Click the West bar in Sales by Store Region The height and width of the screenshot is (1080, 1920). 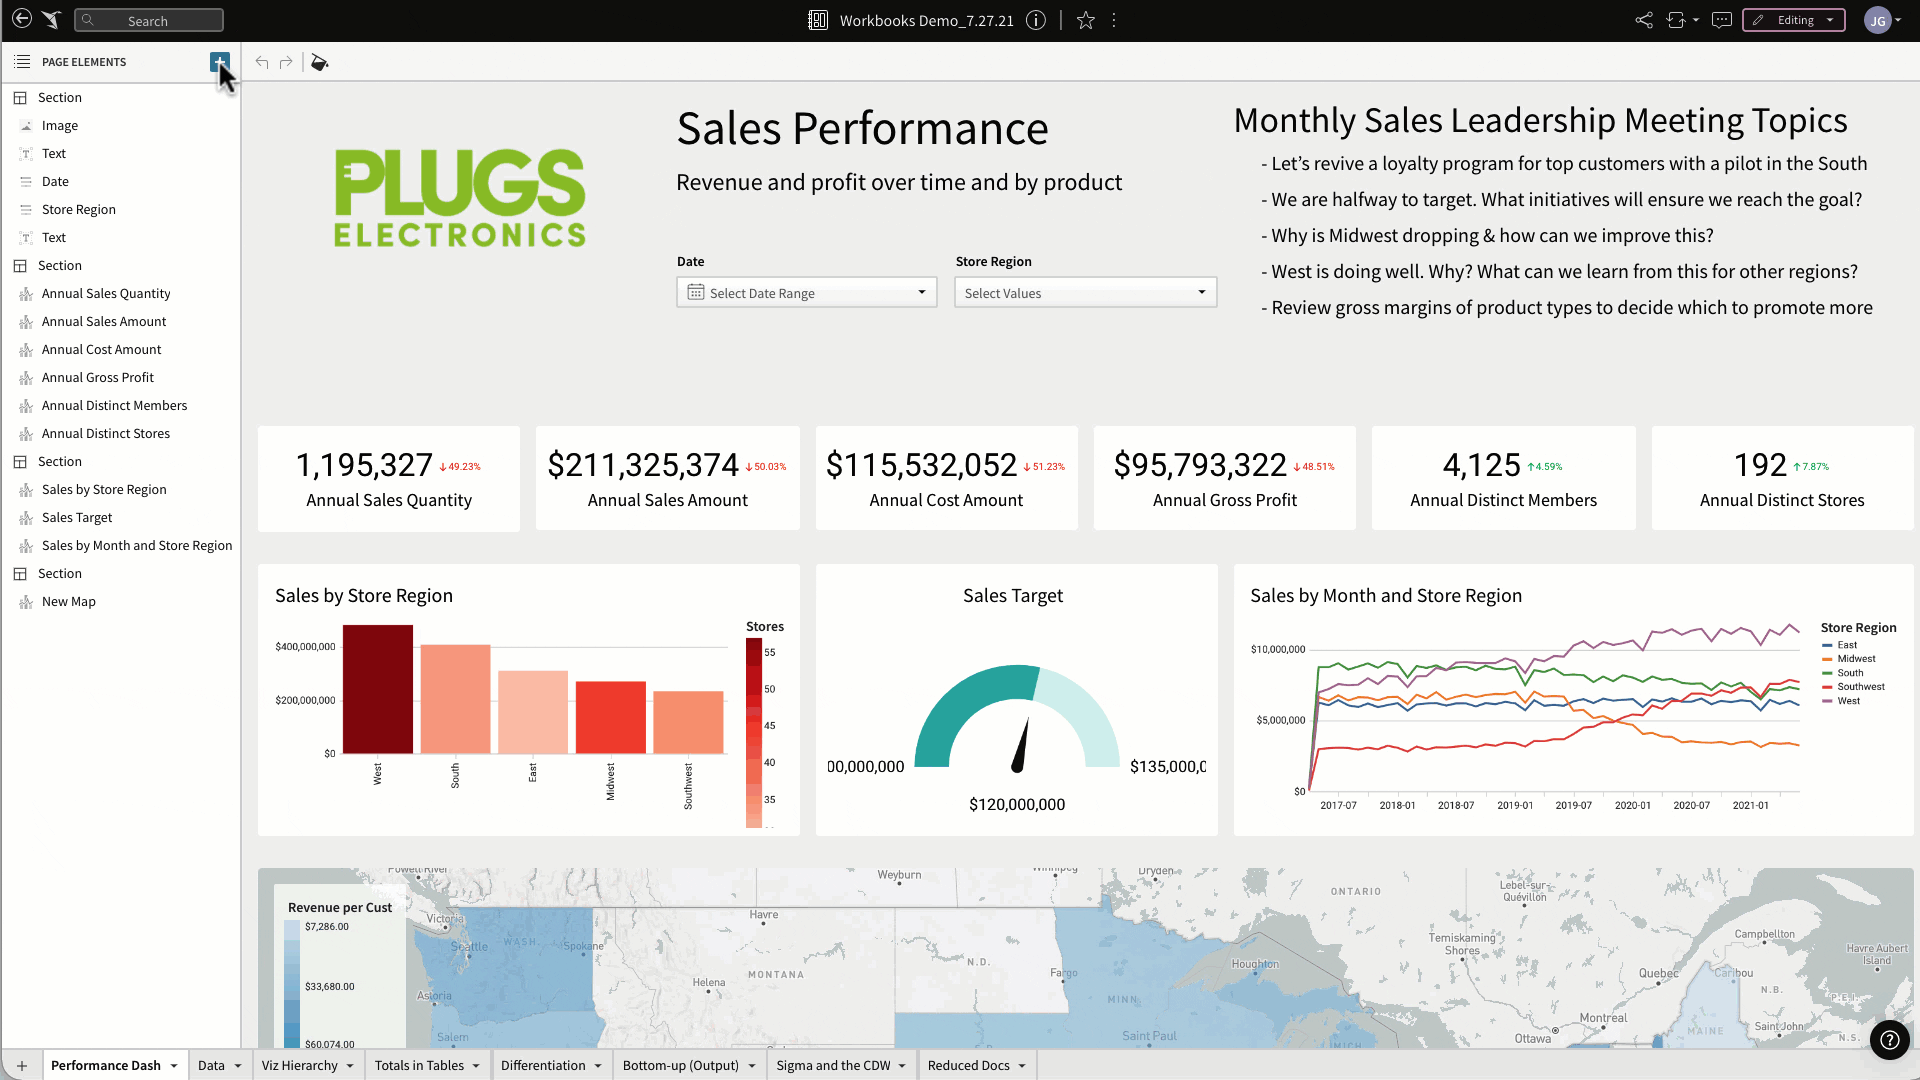coord(378,689)
